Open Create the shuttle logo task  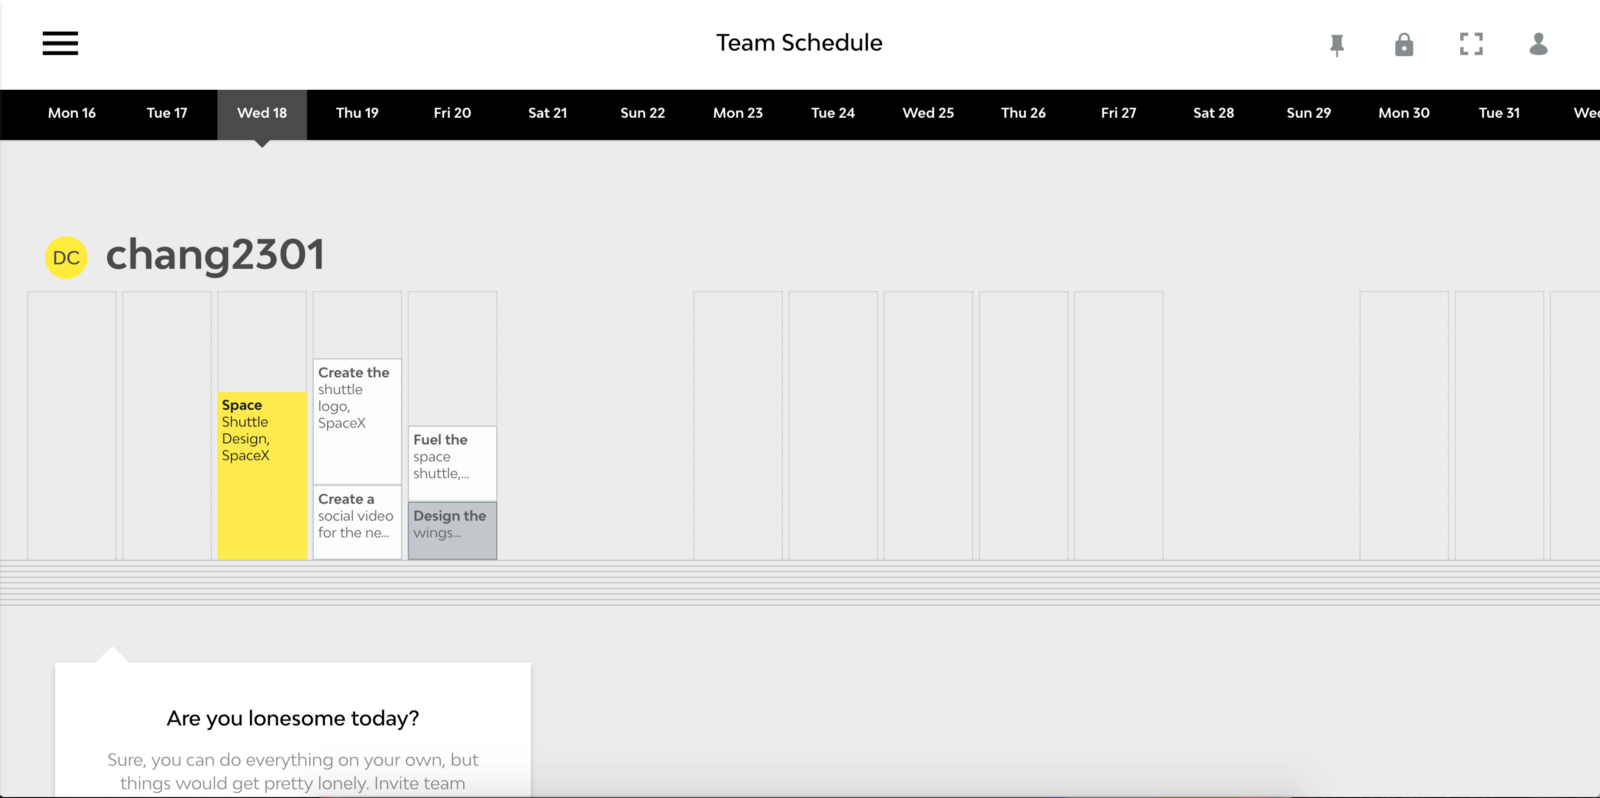(x=357, y=420)
